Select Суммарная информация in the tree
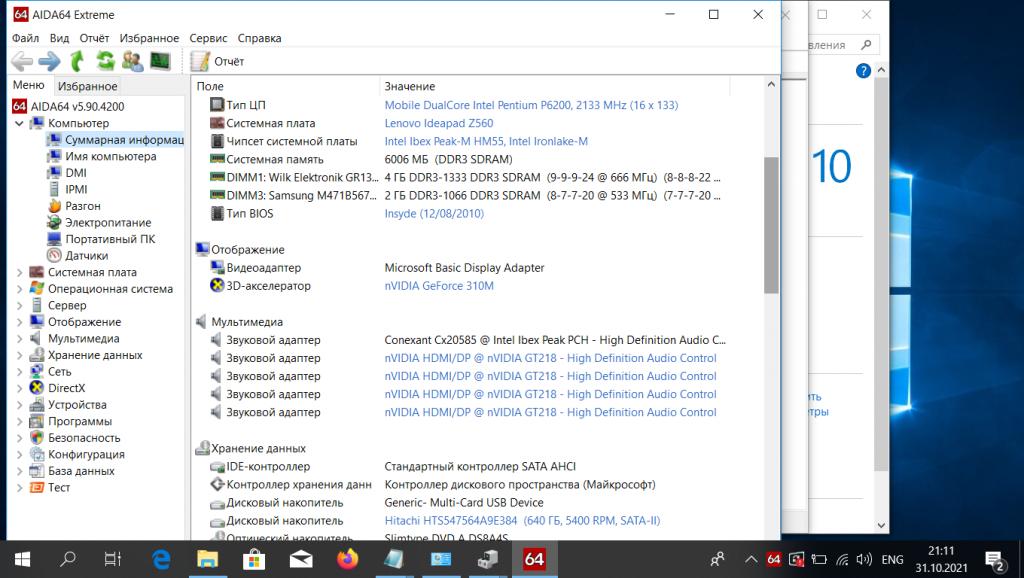 115,139
